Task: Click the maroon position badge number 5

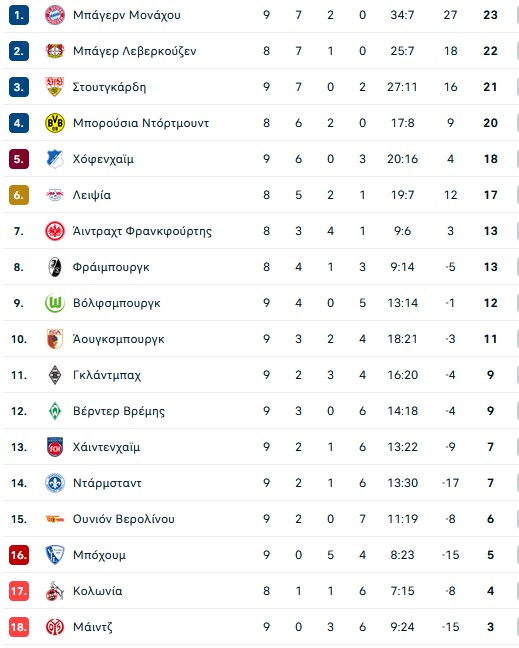Action: pos(19,159)
